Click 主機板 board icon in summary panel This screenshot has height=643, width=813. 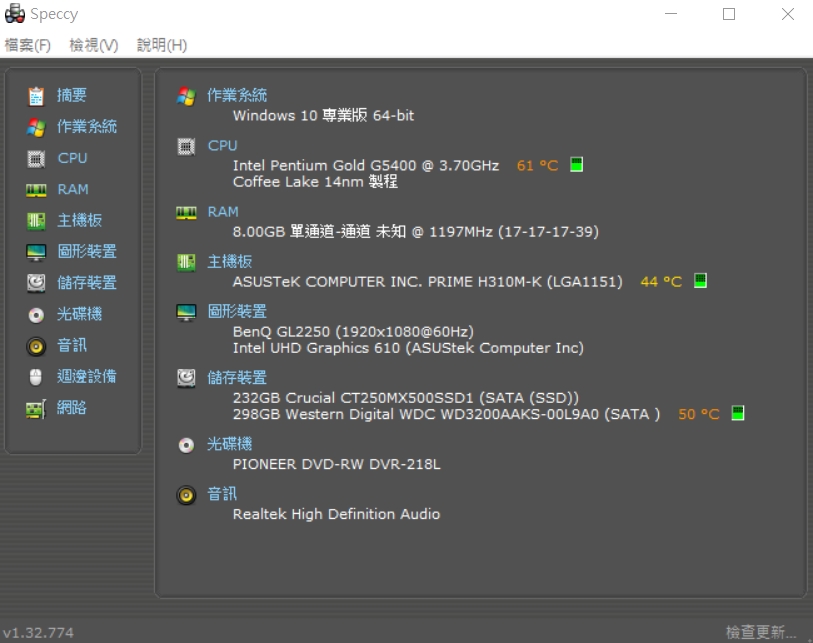point(186,262)
